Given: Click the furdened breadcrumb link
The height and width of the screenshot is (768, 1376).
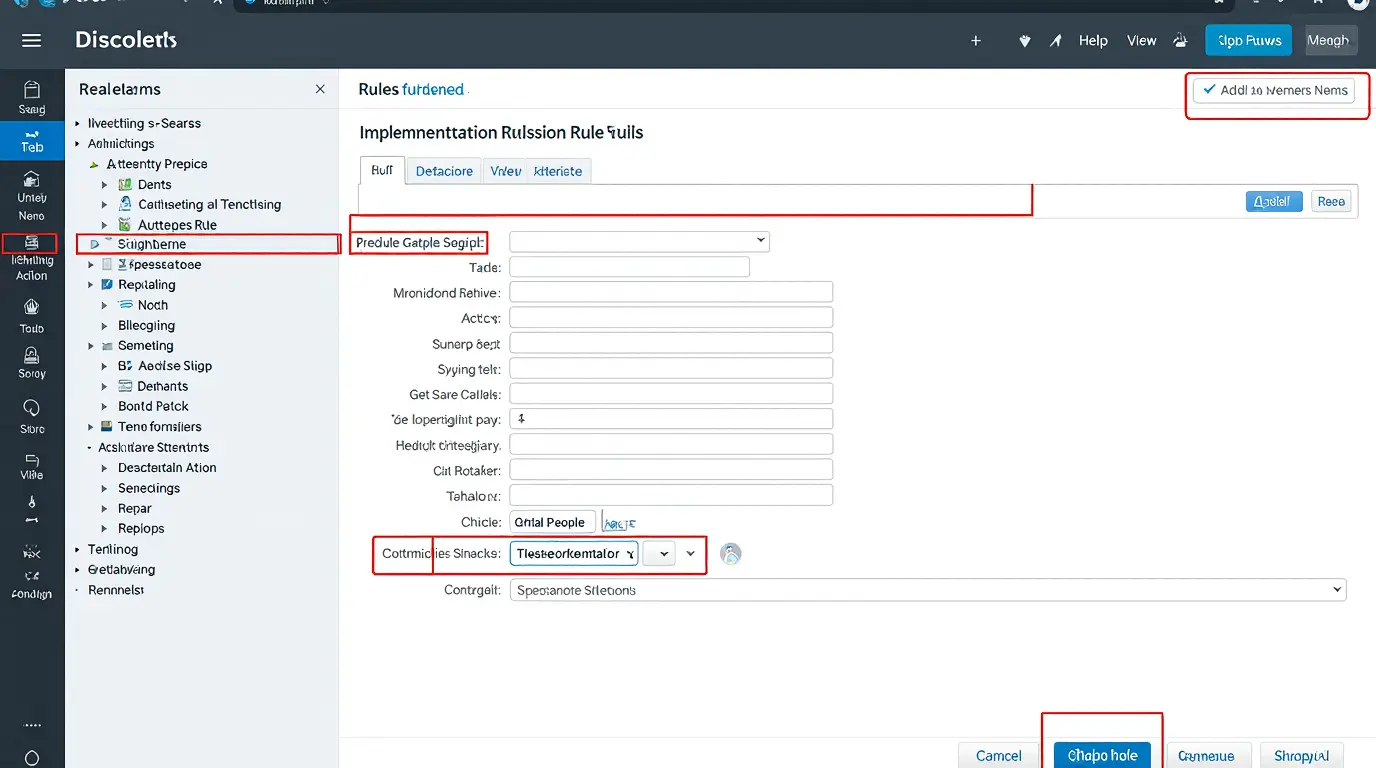Looking at the screenshot, I should point(433,89).
